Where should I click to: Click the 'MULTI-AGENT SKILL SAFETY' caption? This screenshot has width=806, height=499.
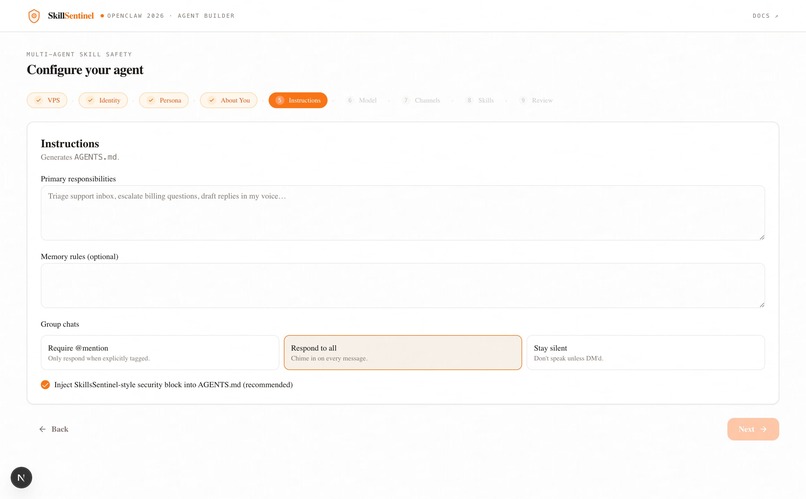click(x=79, y=54)
